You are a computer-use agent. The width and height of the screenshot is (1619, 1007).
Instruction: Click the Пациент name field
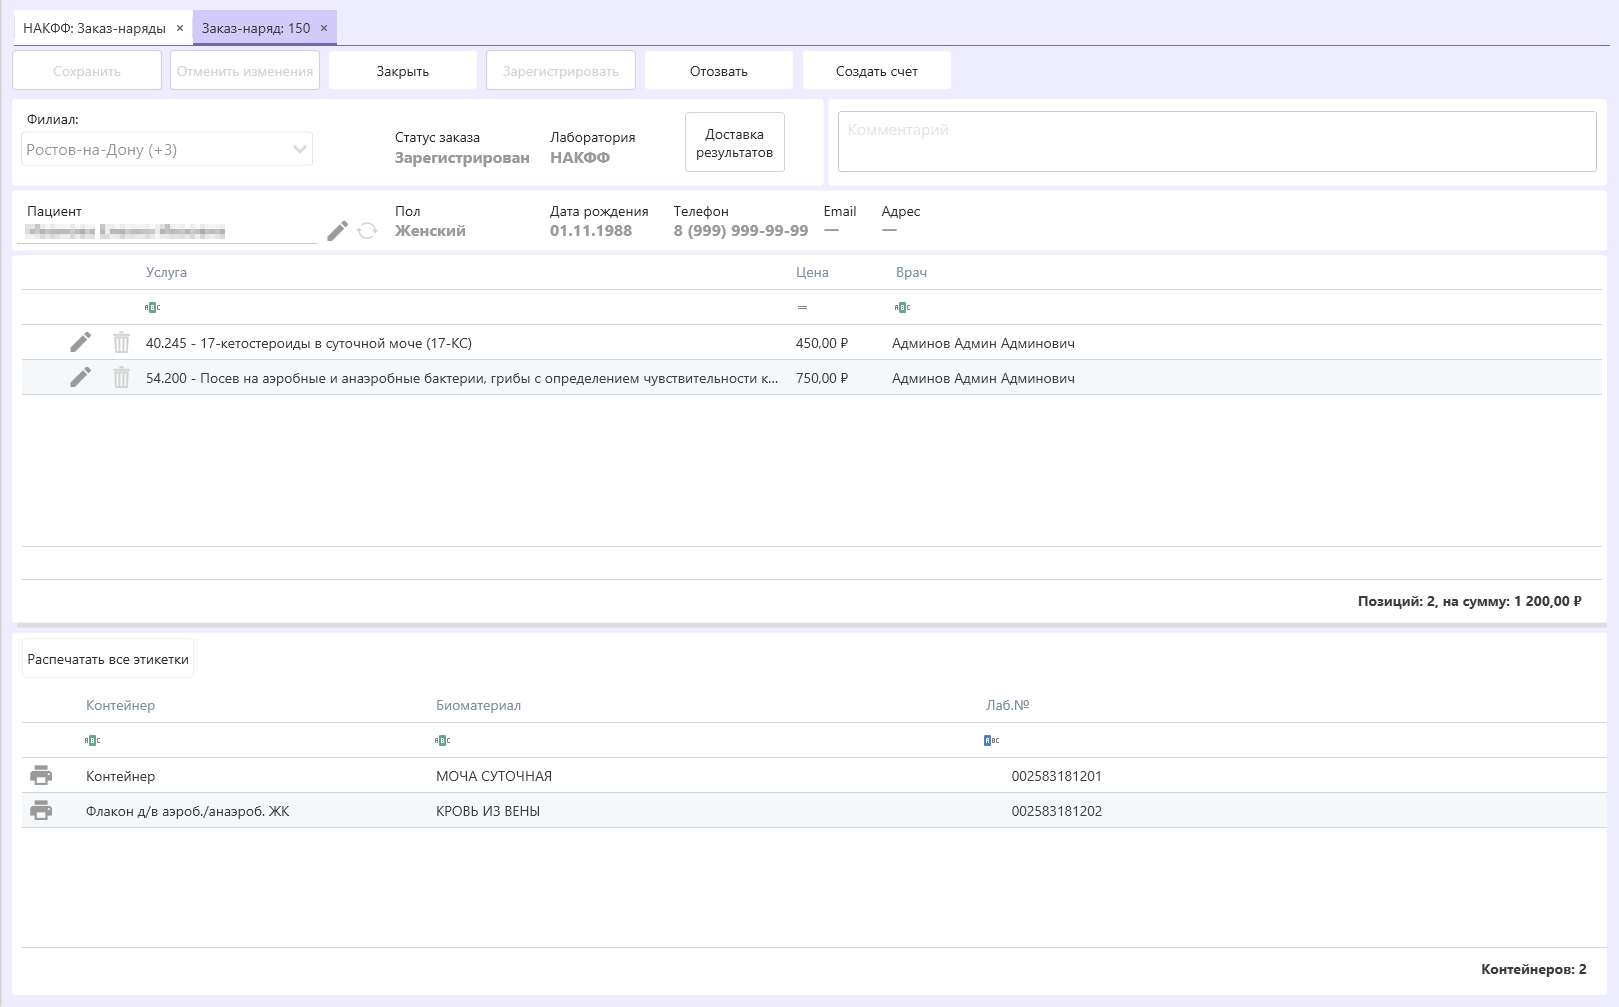[167, 231]
